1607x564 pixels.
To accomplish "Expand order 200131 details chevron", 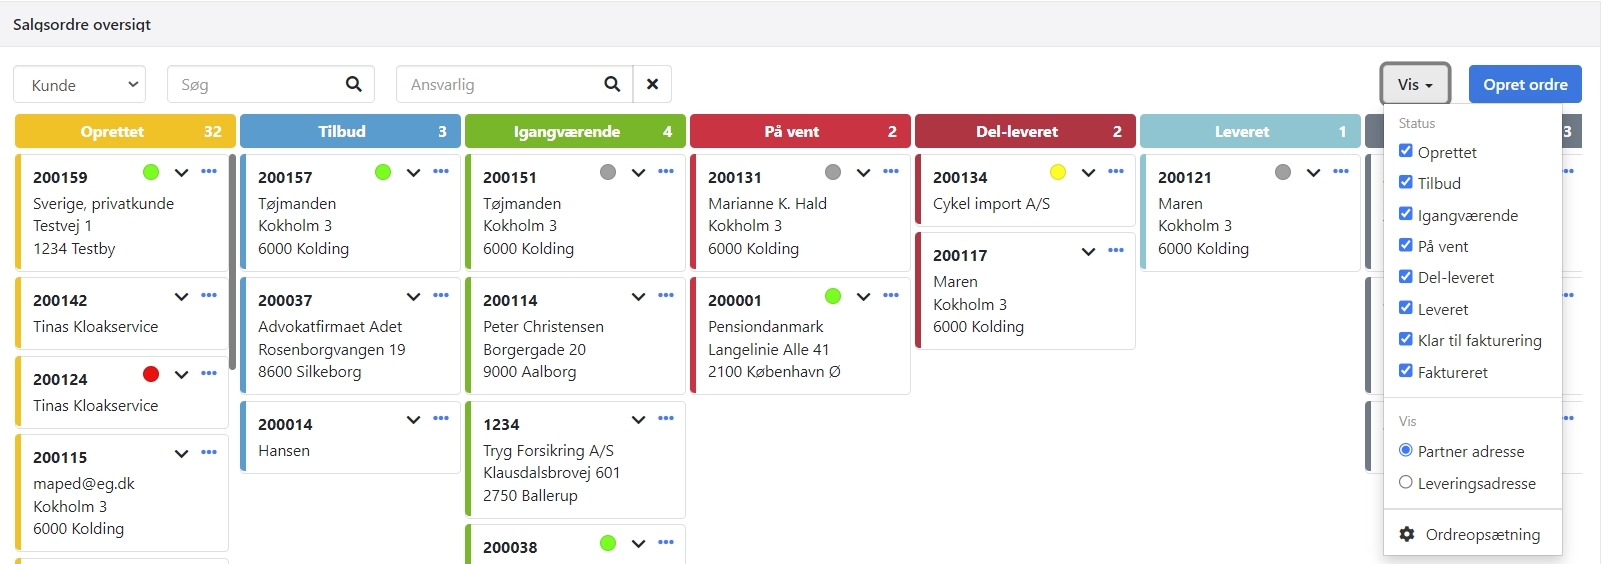I will click(x=863, y=172).
